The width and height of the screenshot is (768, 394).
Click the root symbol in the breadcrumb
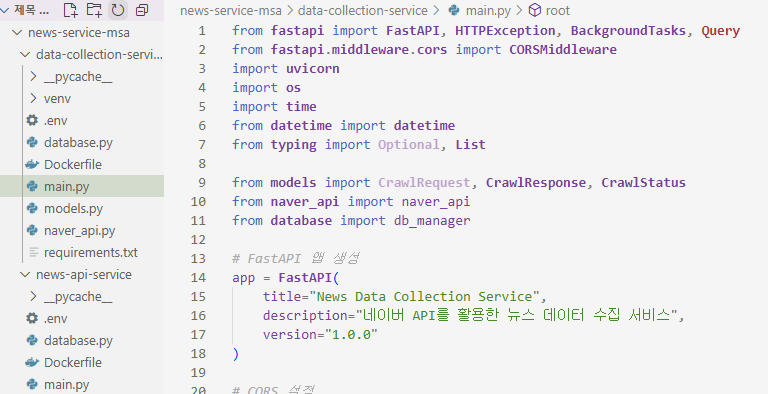point(557,10)
